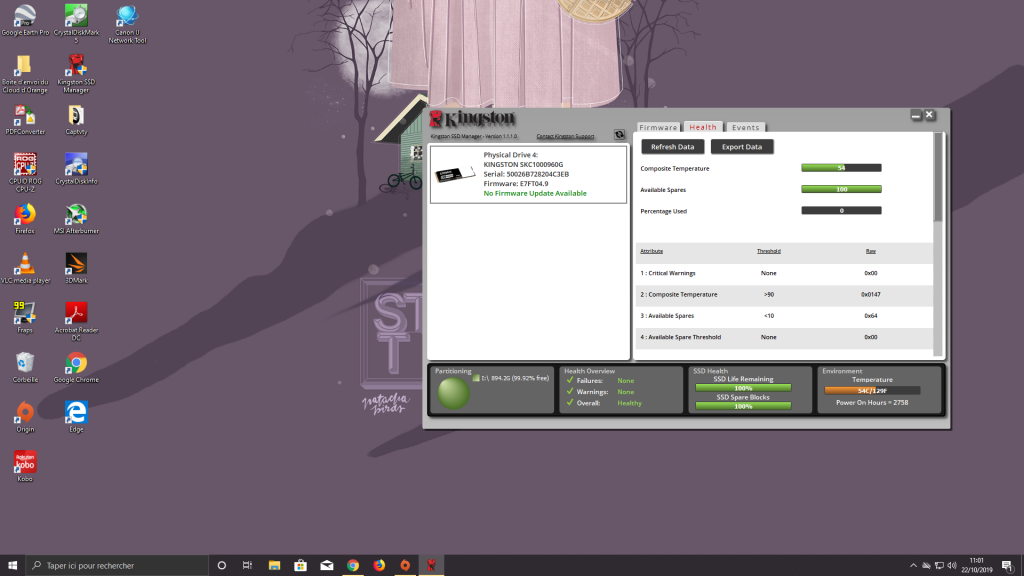Open Contact Kingston Support link
1024x576 pixels.
(565, 136)
